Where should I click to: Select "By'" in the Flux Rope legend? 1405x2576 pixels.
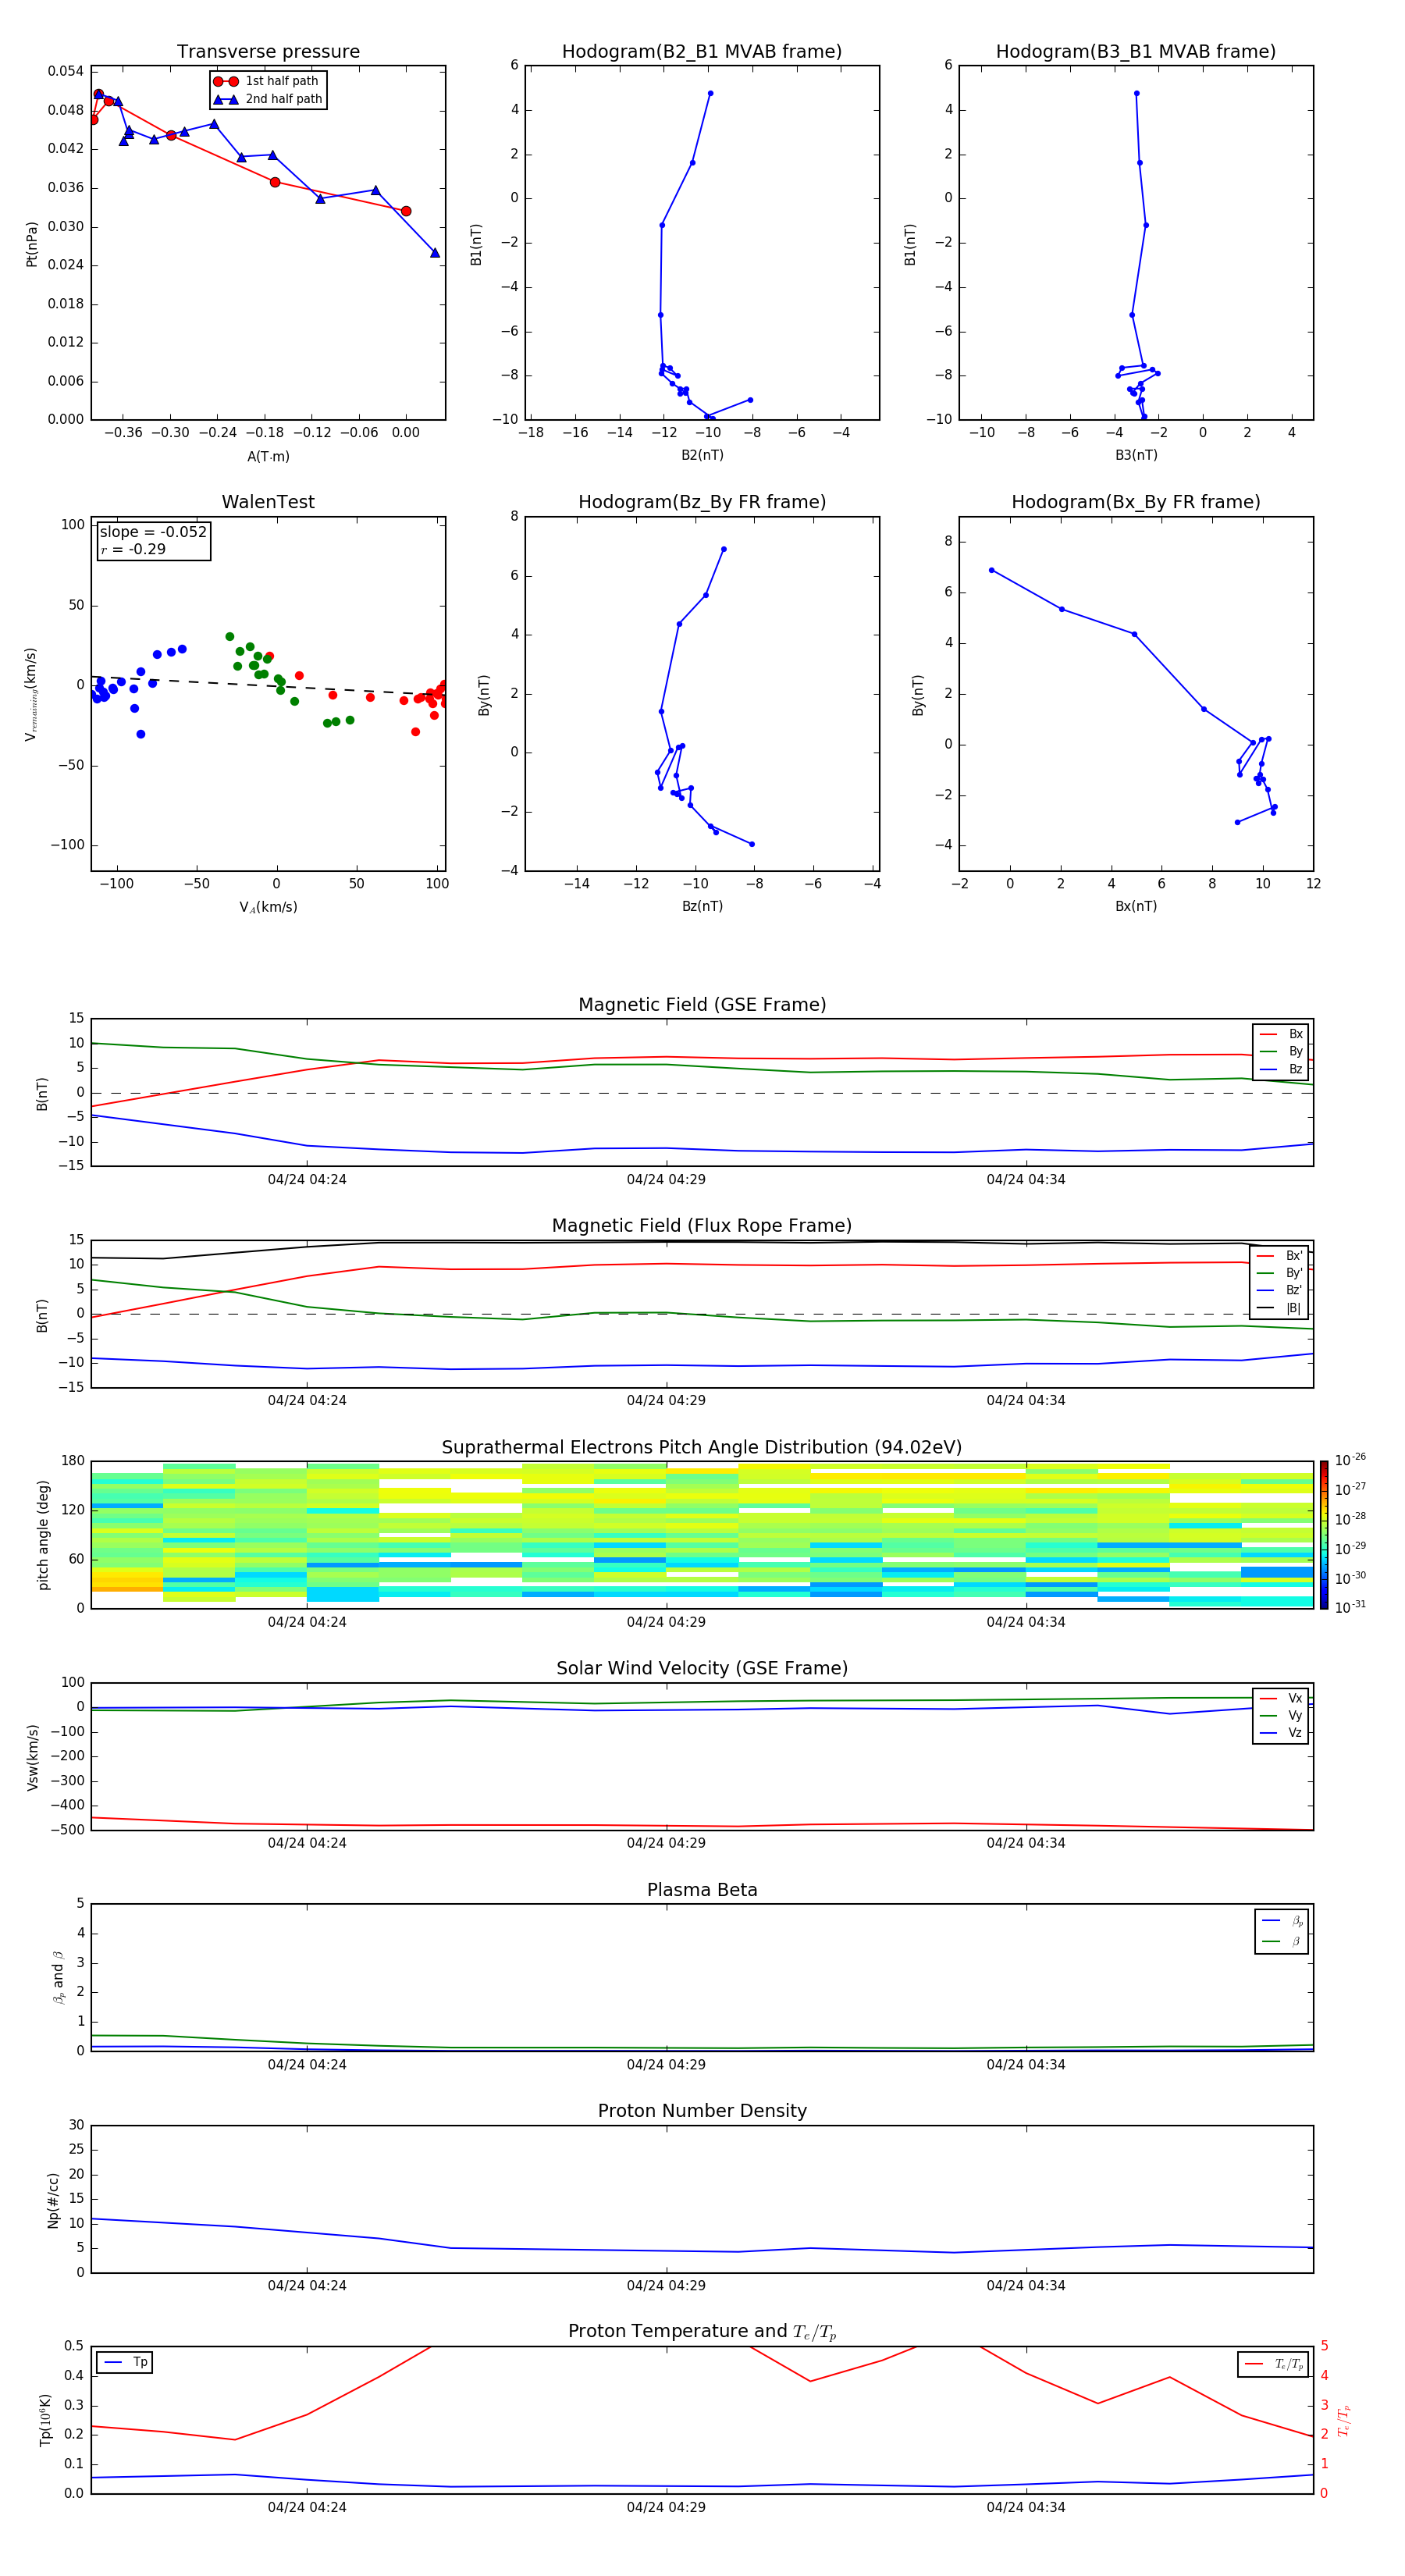1280,1273
